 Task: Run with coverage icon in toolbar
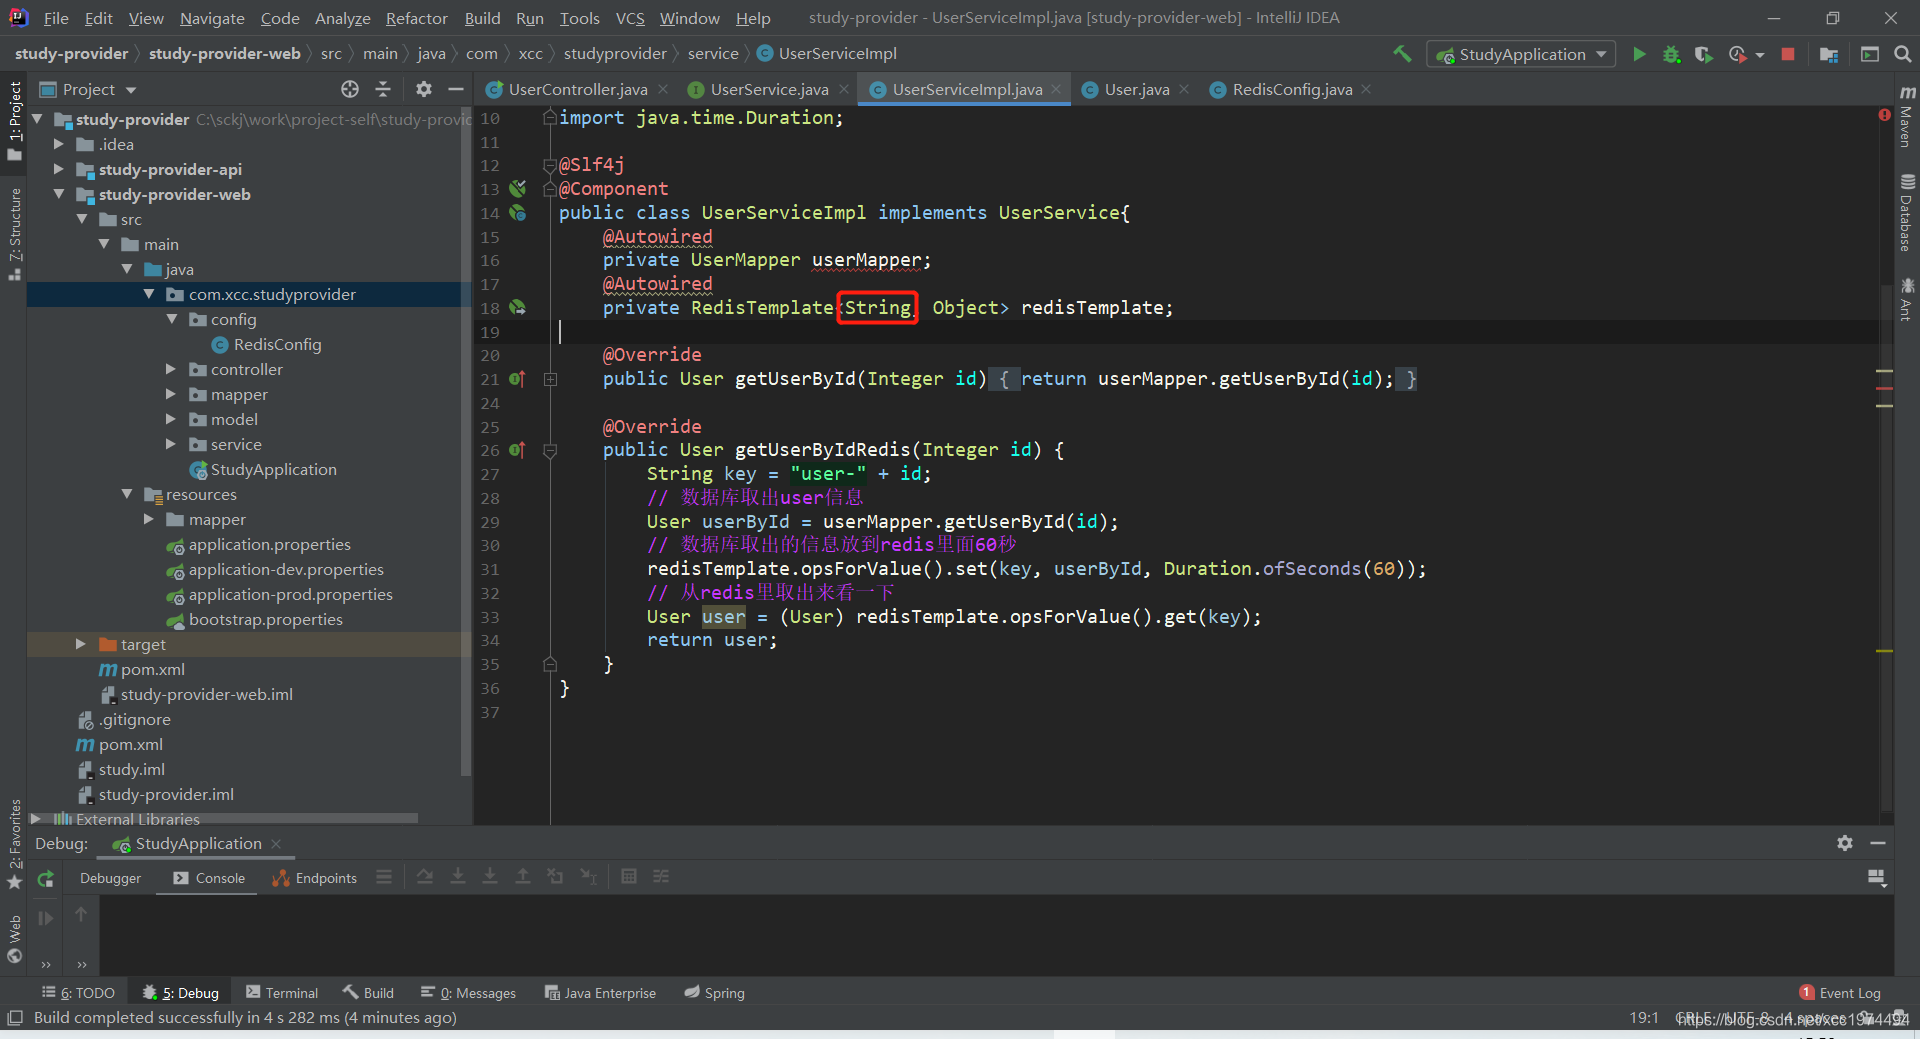point(1704,54)
